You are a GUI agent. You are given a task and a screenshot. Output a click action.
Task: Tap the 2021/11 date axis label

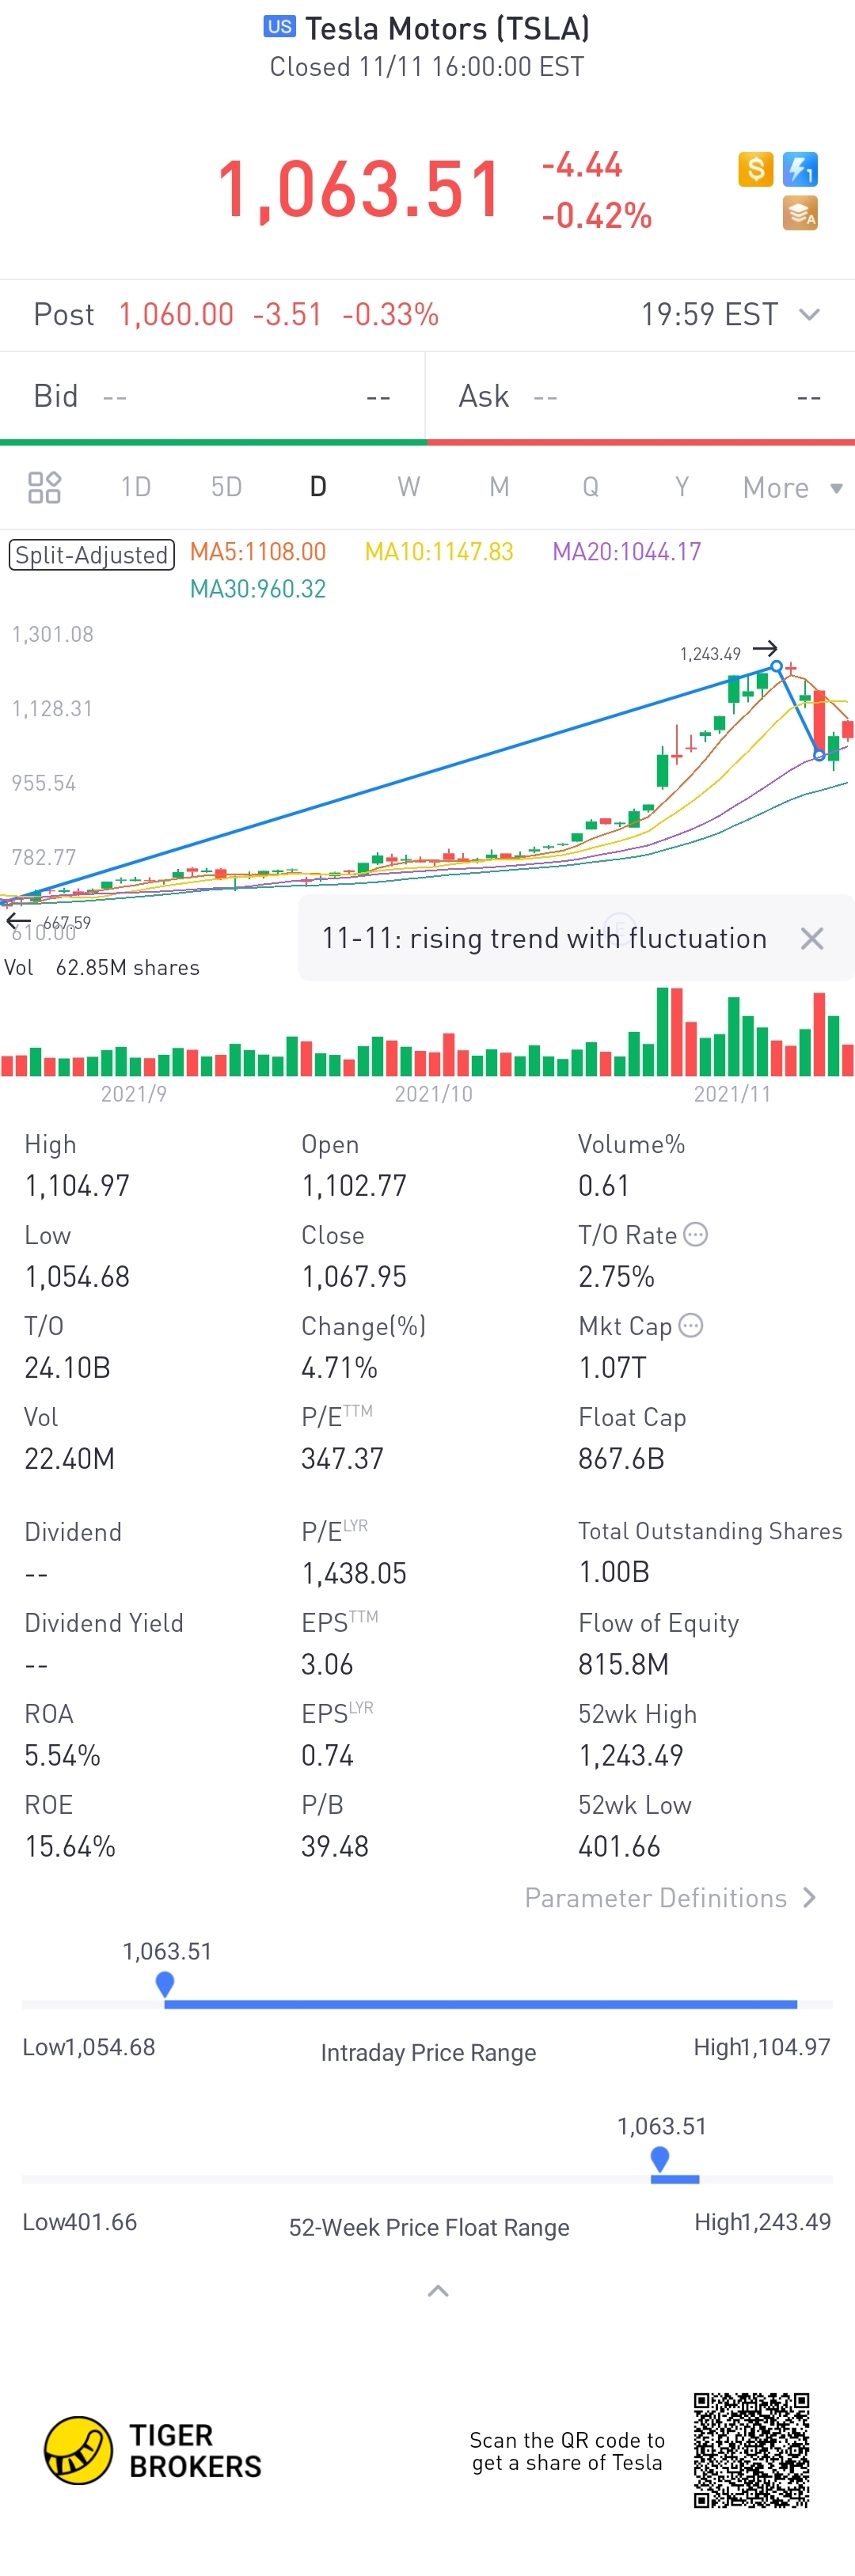tap(733, 1094)
